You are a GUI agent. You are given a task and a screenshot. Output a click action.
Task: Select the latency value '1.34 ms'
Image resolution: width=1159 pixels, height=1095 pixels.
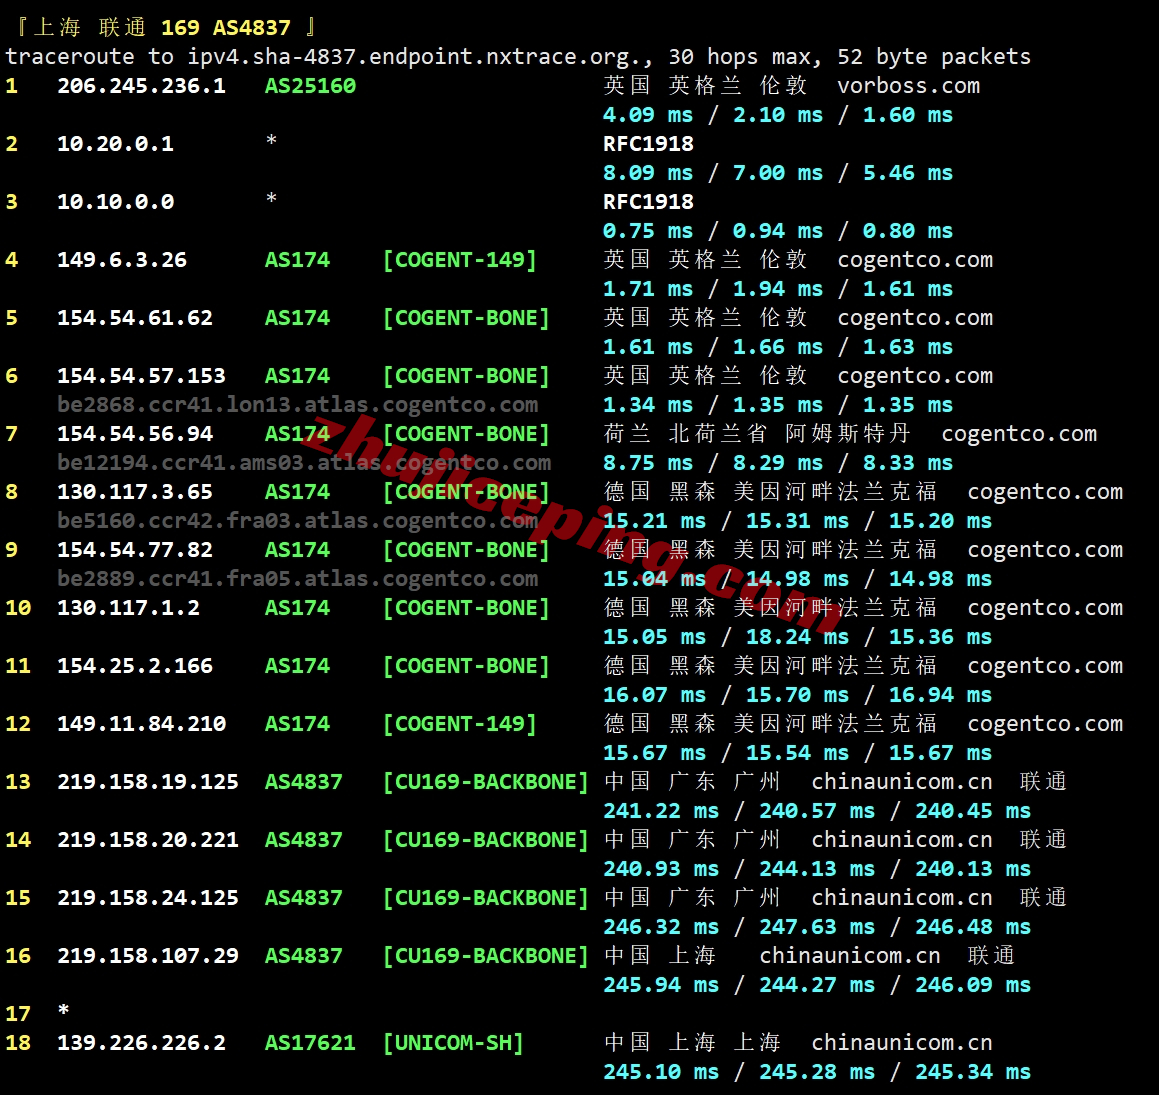tap(648, 405)
